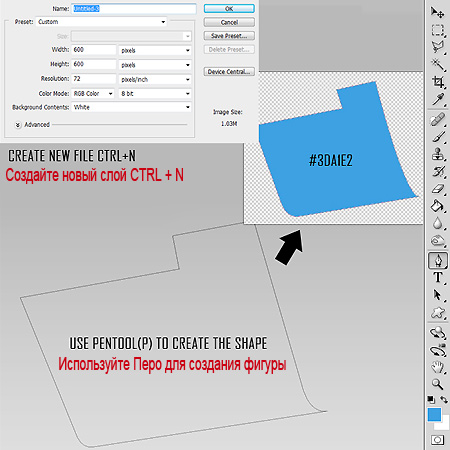Select the Pen tool
This screenshot has width=450, height=450.
pos(438,260)
